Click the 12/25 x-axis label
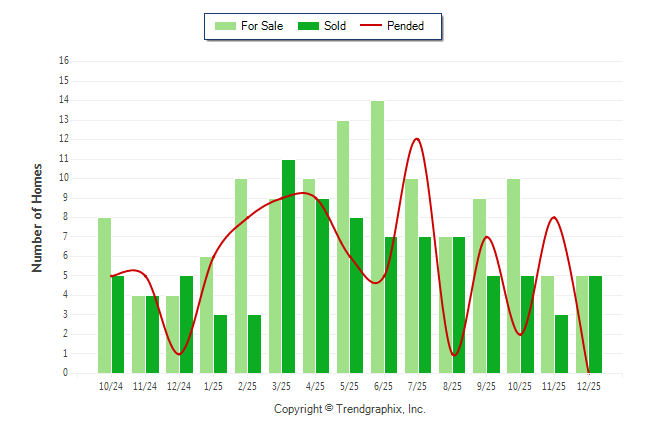 [588, 386]
